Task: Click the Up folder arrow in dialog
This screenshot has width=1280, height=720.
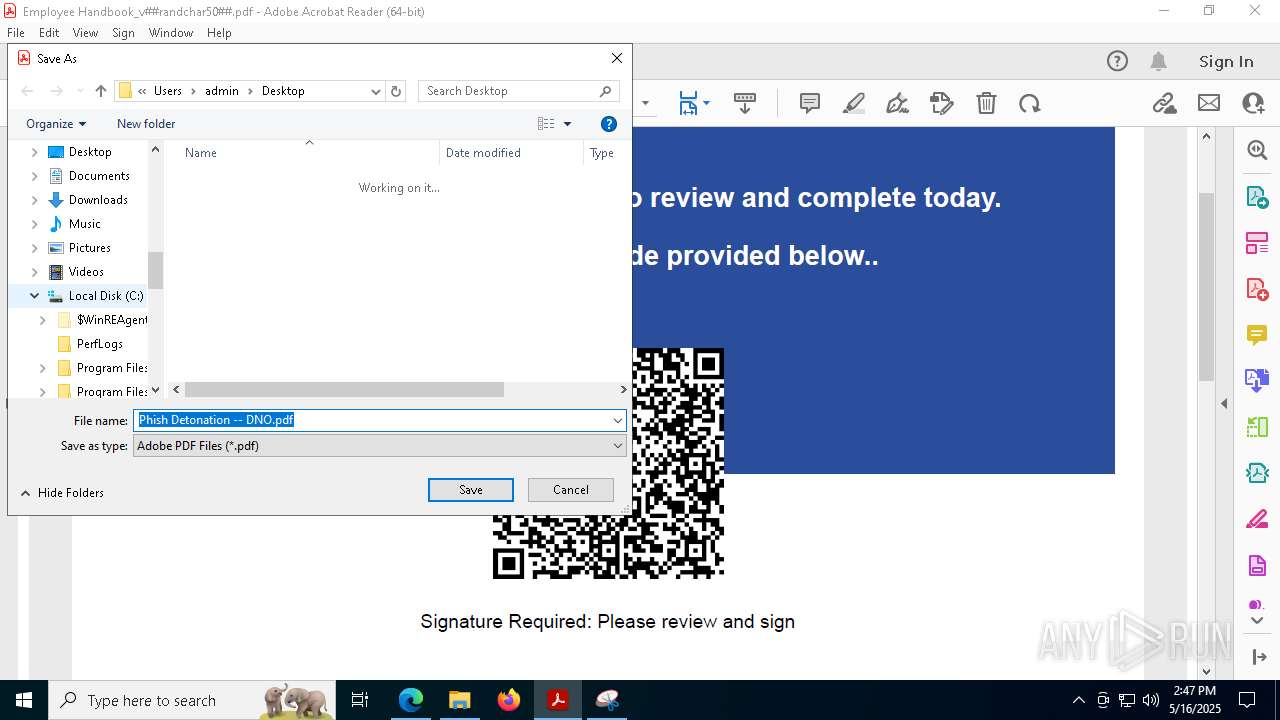Action: point(100,91)
